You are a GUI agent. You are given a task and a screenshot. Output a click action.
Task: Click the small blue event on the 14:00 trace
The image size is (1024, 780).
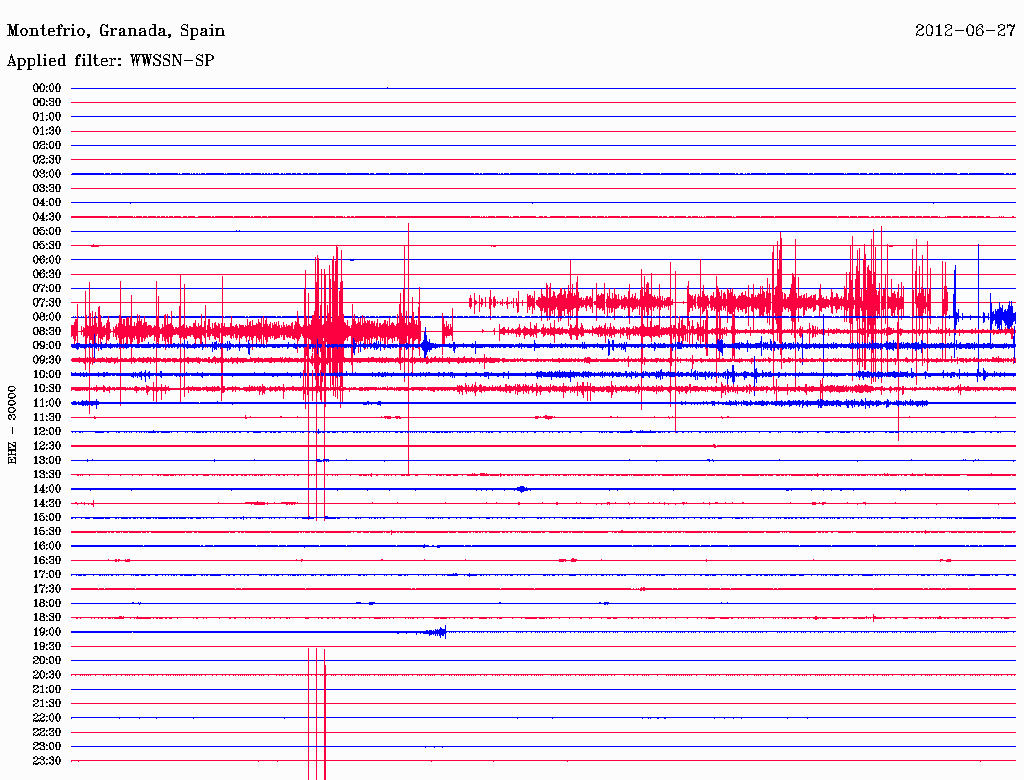521,489
